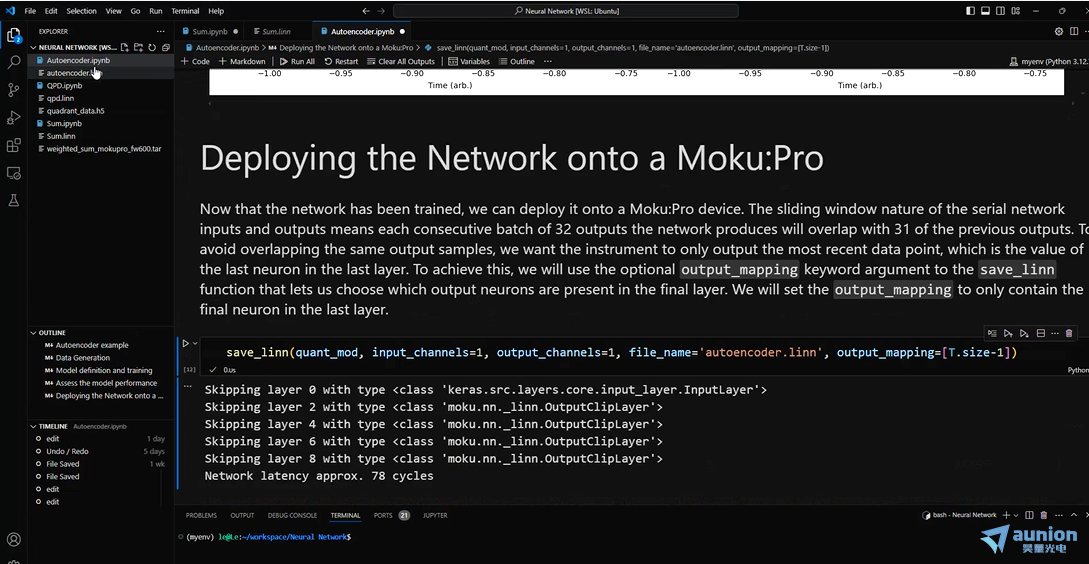Open the Extensions view
Image resolution: width=1089 pixels, height=564 pixels.
(13, 145)
